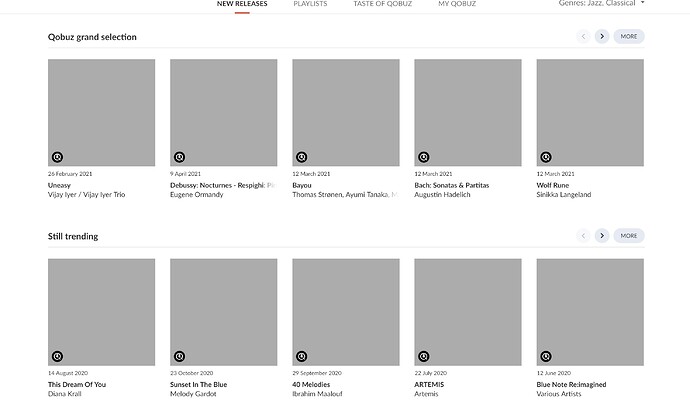This screenshot has width=690, height=407.
Task: Click artist Diana Krall
Action: pos(65,394)
